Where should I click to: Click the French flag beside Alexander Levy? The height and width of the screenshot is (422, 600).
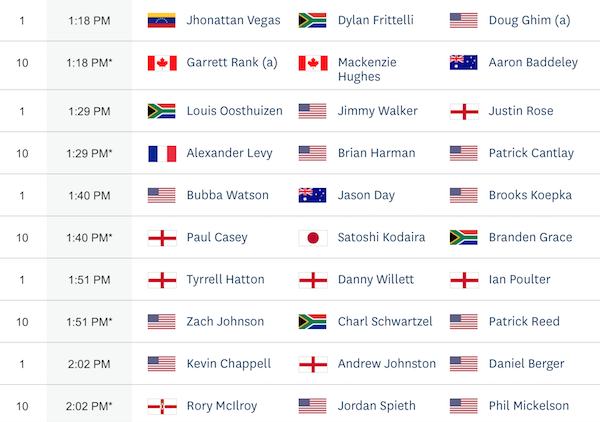tap(162, 154)
